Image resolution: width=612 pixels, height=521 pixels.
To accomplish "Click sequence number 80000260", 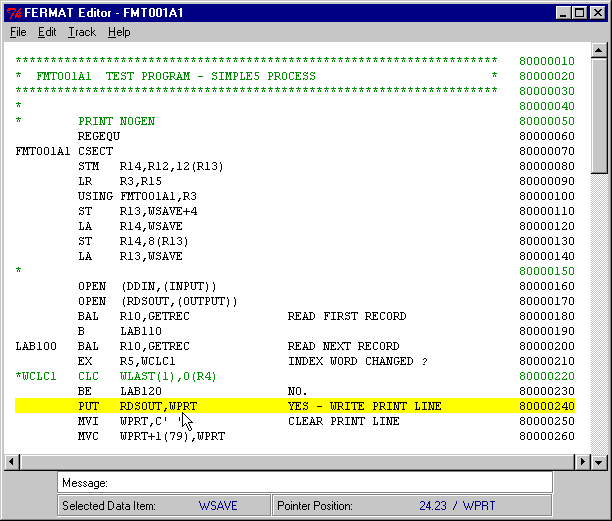I will (x=547, y=436).
